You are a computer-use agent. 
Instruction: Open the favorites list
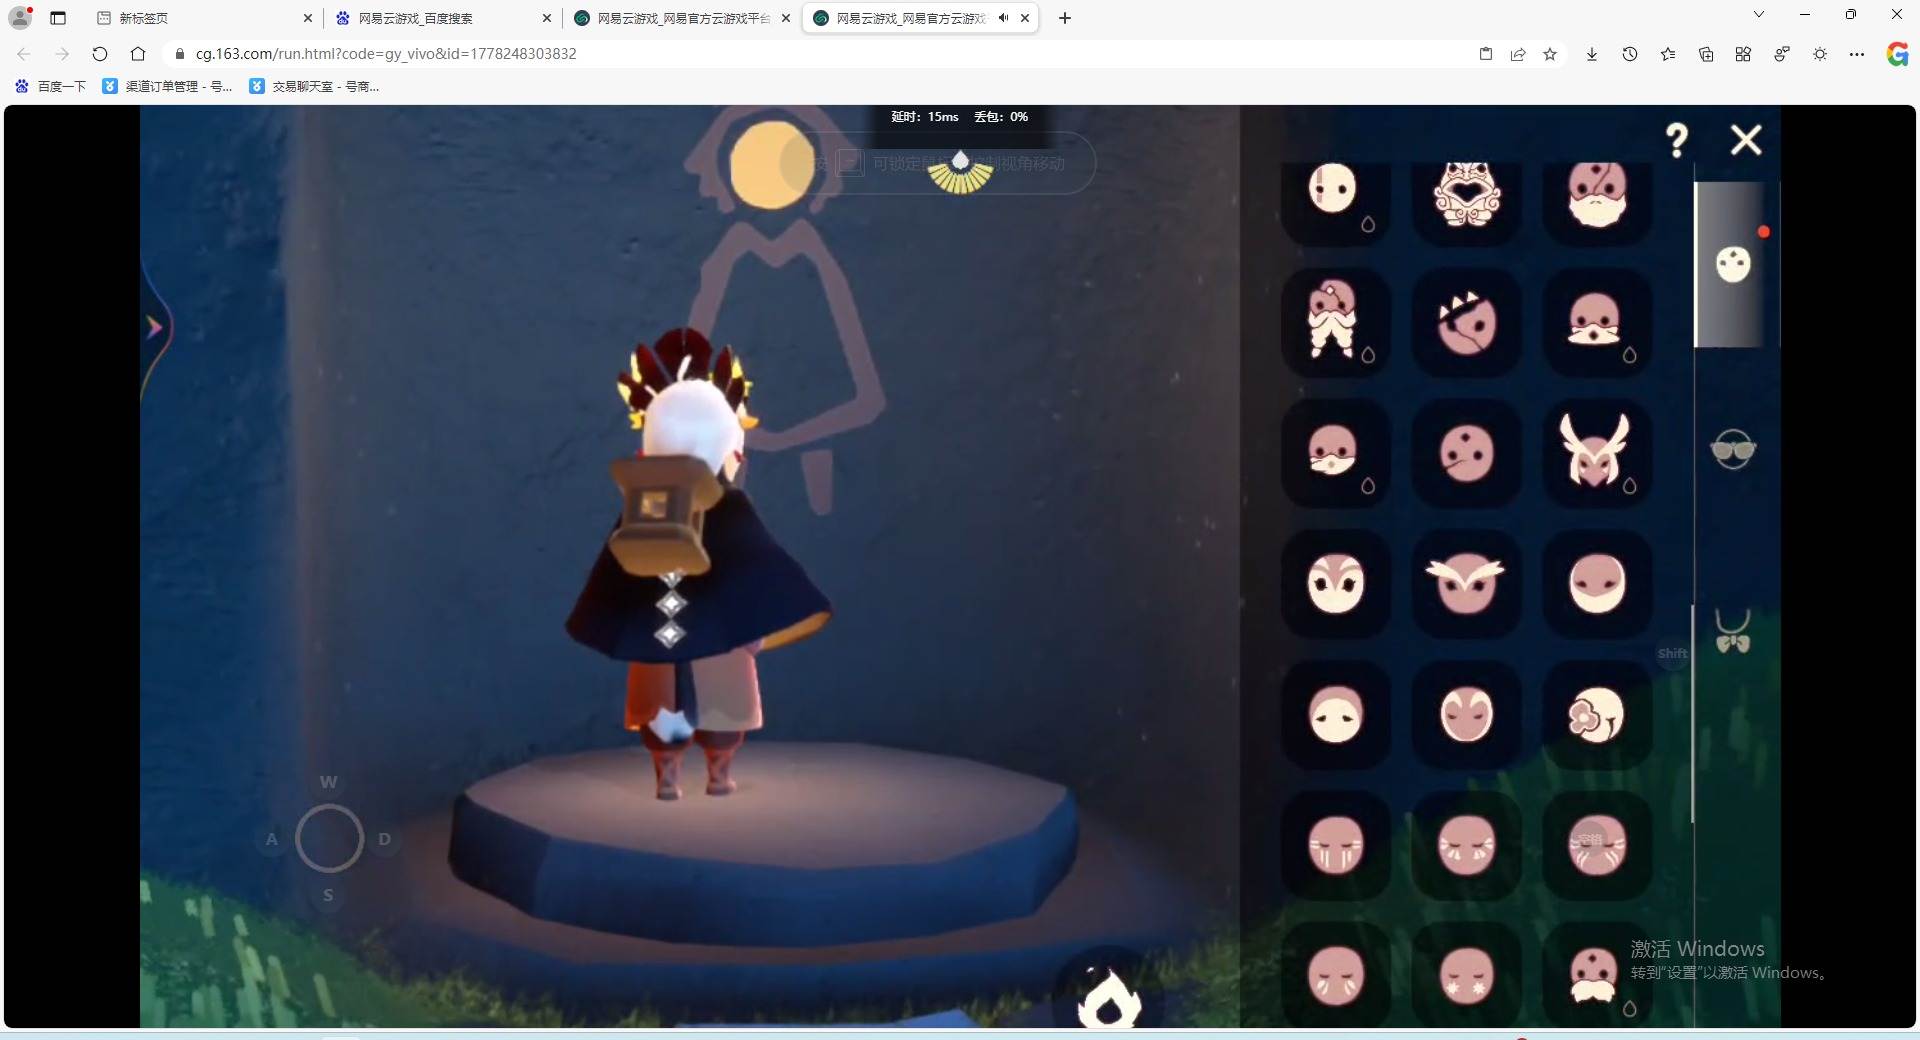pyautogui.click(x=1668, y=54)
